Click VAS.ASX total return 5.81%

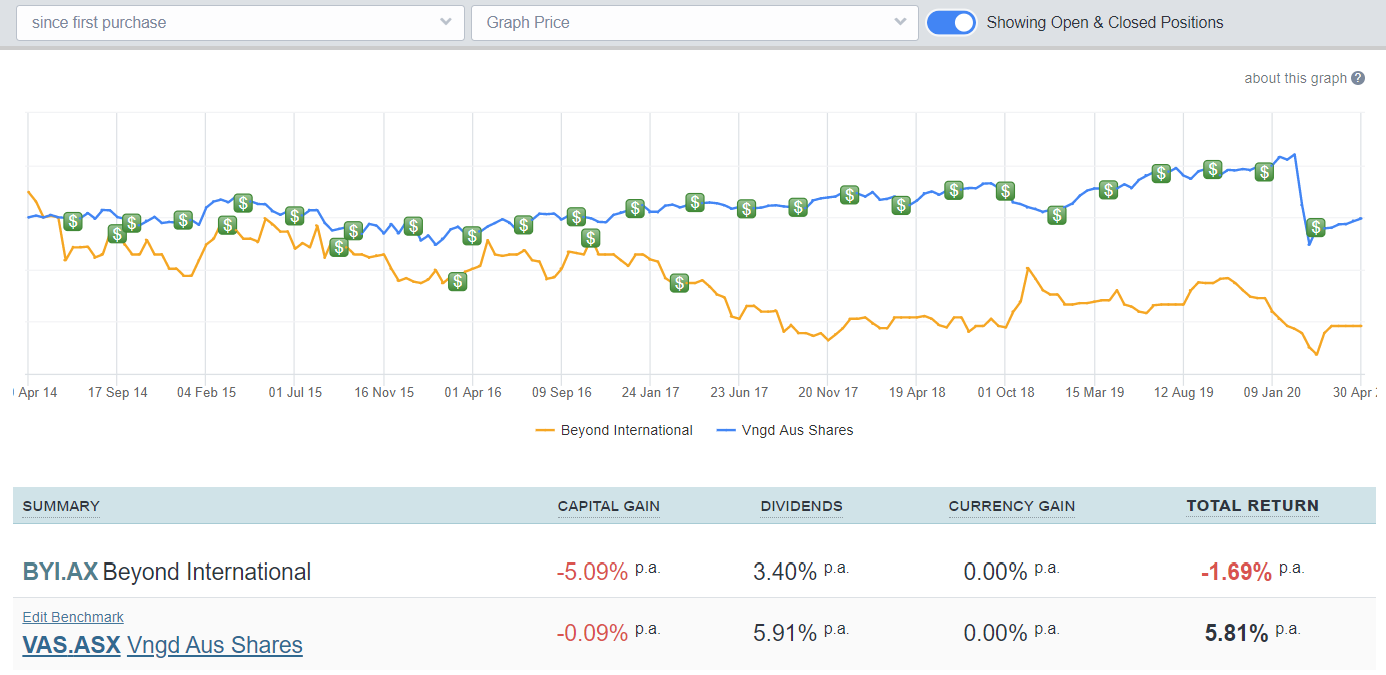coord(1237,632)
